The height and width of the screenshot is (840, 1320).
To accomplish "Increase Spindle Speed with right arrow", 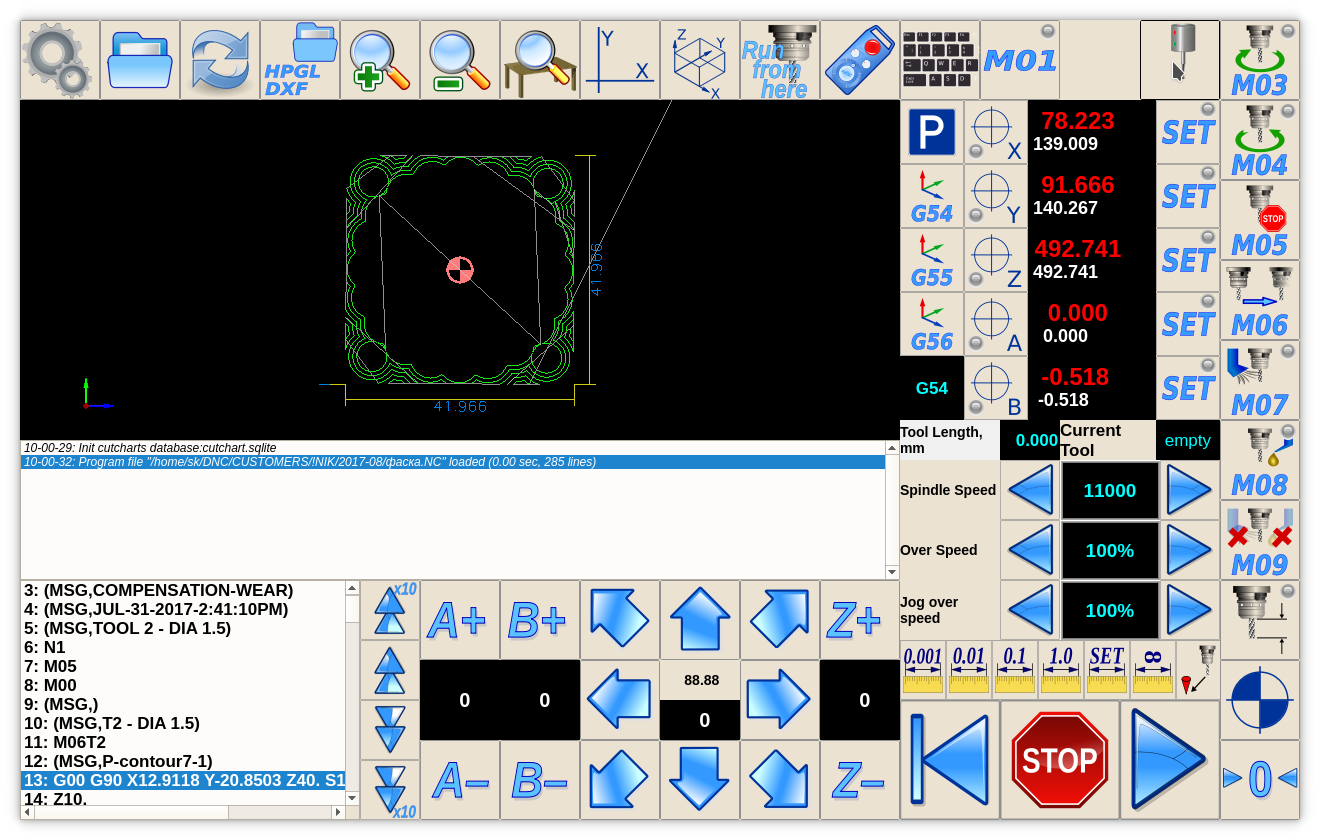I will coord(1189,490).
